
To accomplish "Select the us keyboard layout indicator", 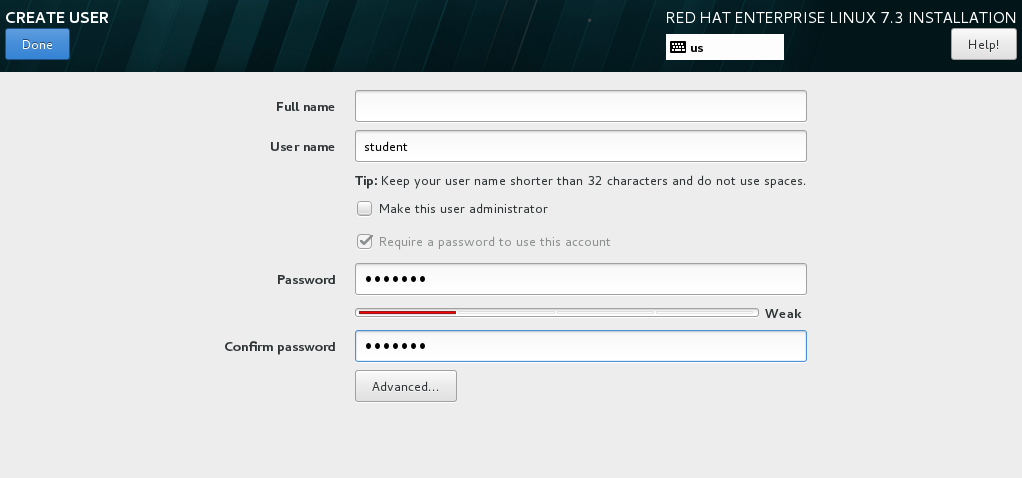I will 724,47.
